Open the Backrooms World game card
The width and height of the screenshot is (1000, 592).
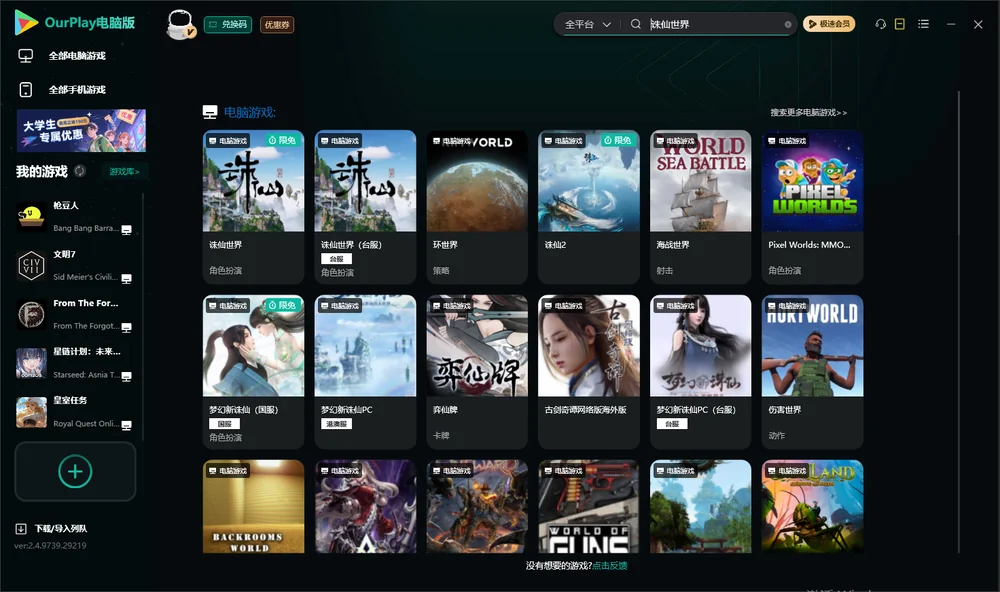pyautogui.click(x=253, y=507)
